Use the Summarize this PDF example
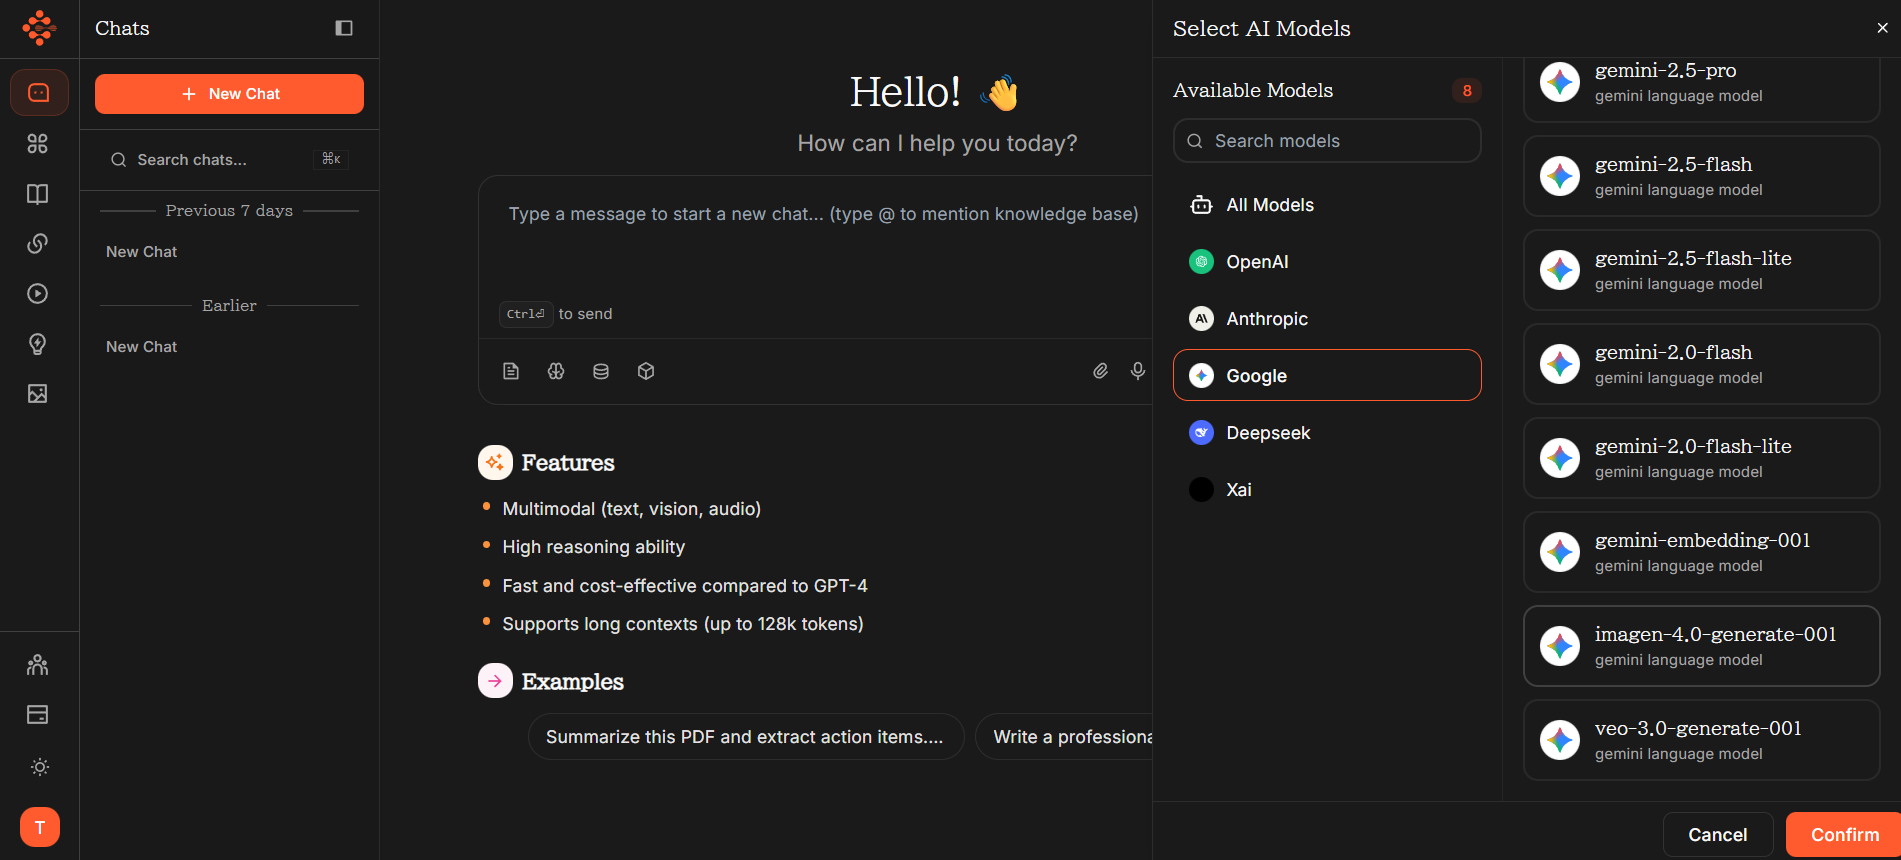The width and height of the screenshot is (1901, 860). (745, 737)
